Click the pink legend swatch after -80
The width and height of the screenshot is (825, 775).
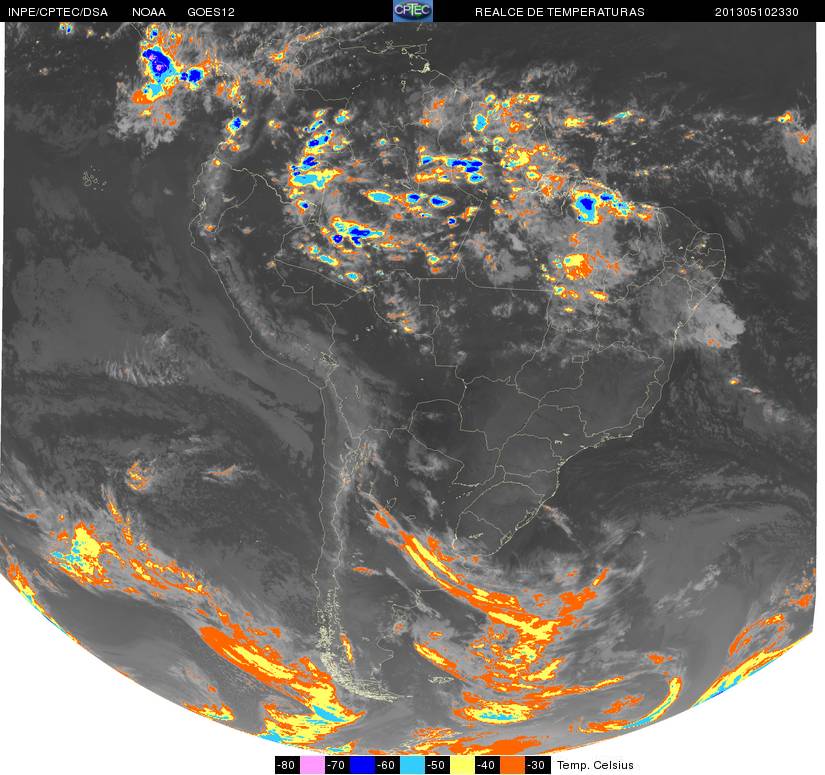coord(311,764)
